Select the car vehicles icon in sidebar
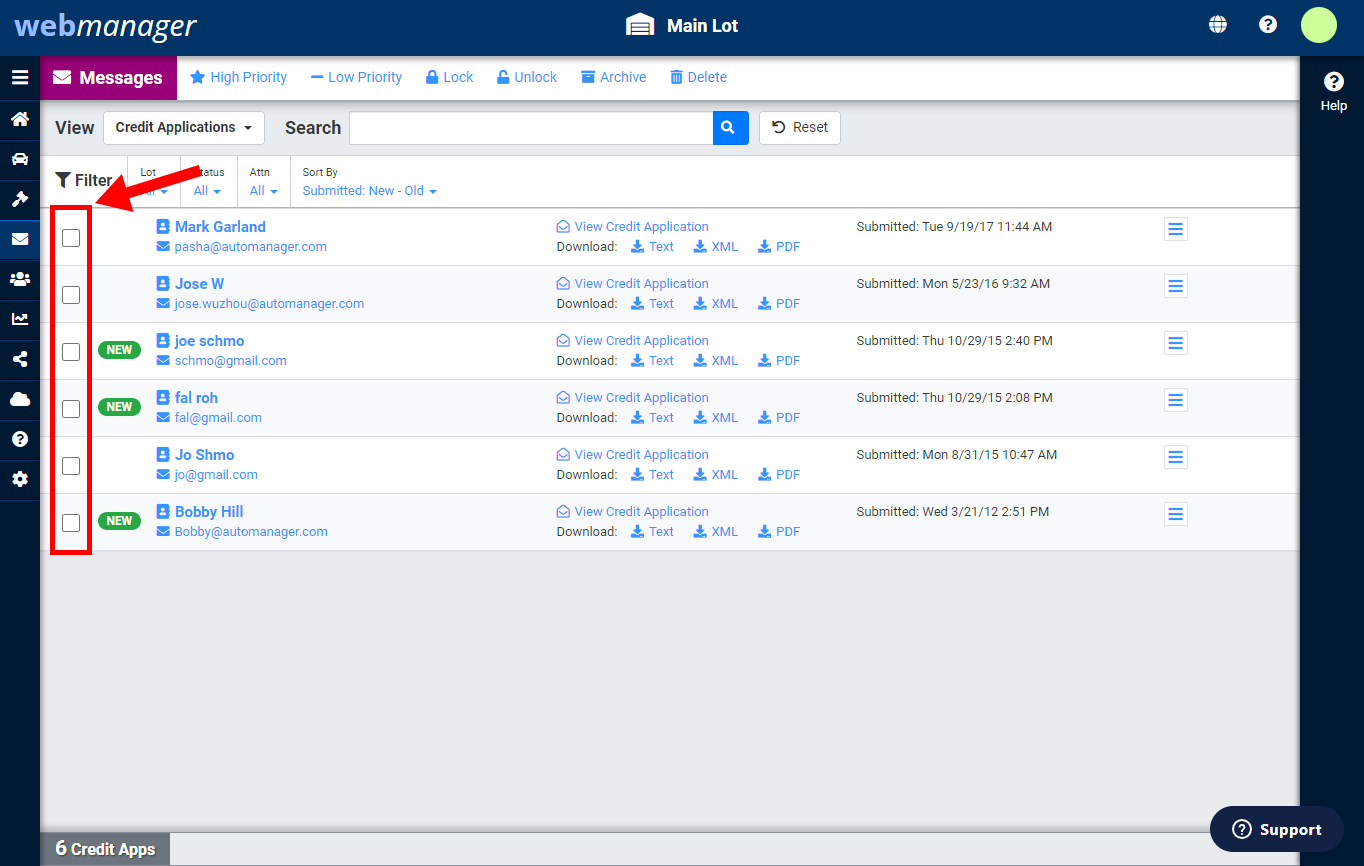 point(20,159)
